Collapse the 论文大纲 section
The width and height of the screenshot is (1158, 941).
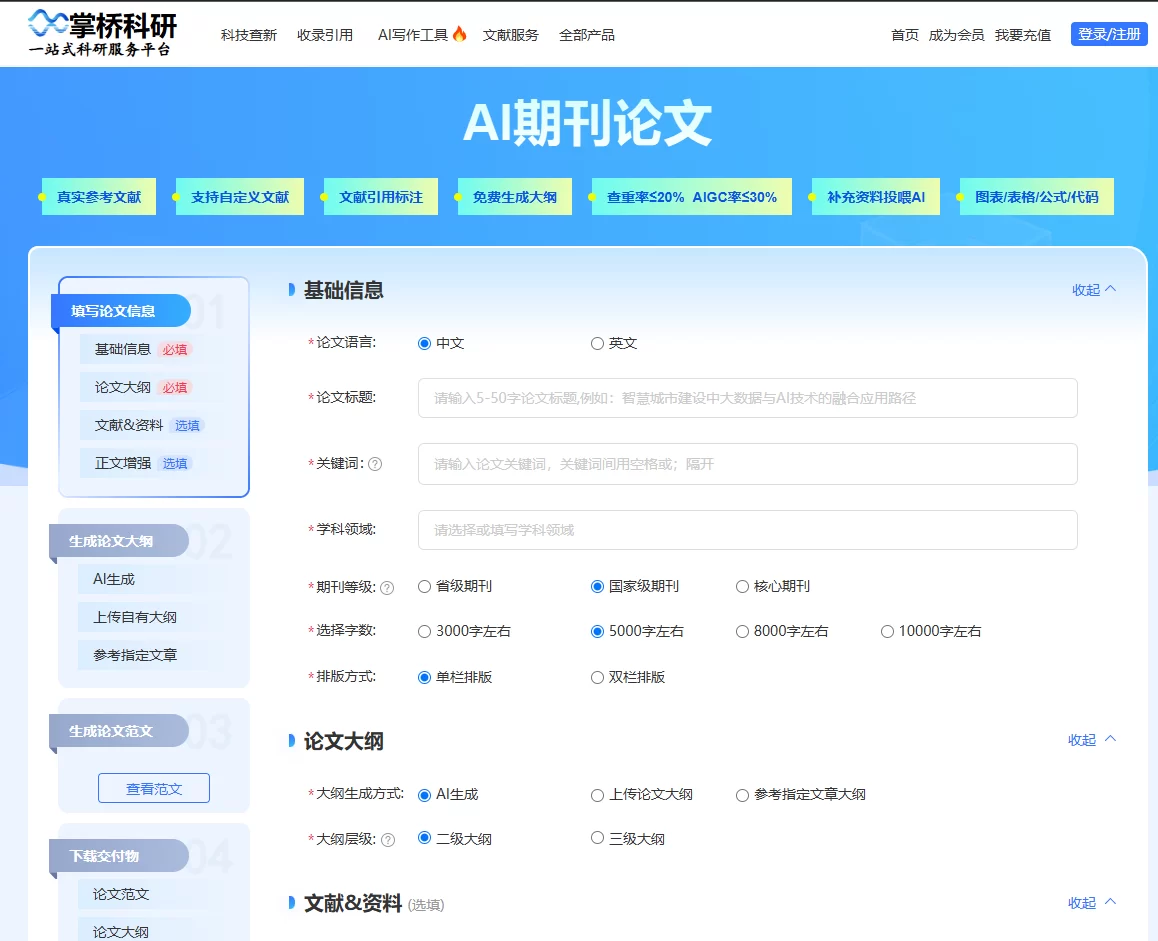tap(1092, 740)
